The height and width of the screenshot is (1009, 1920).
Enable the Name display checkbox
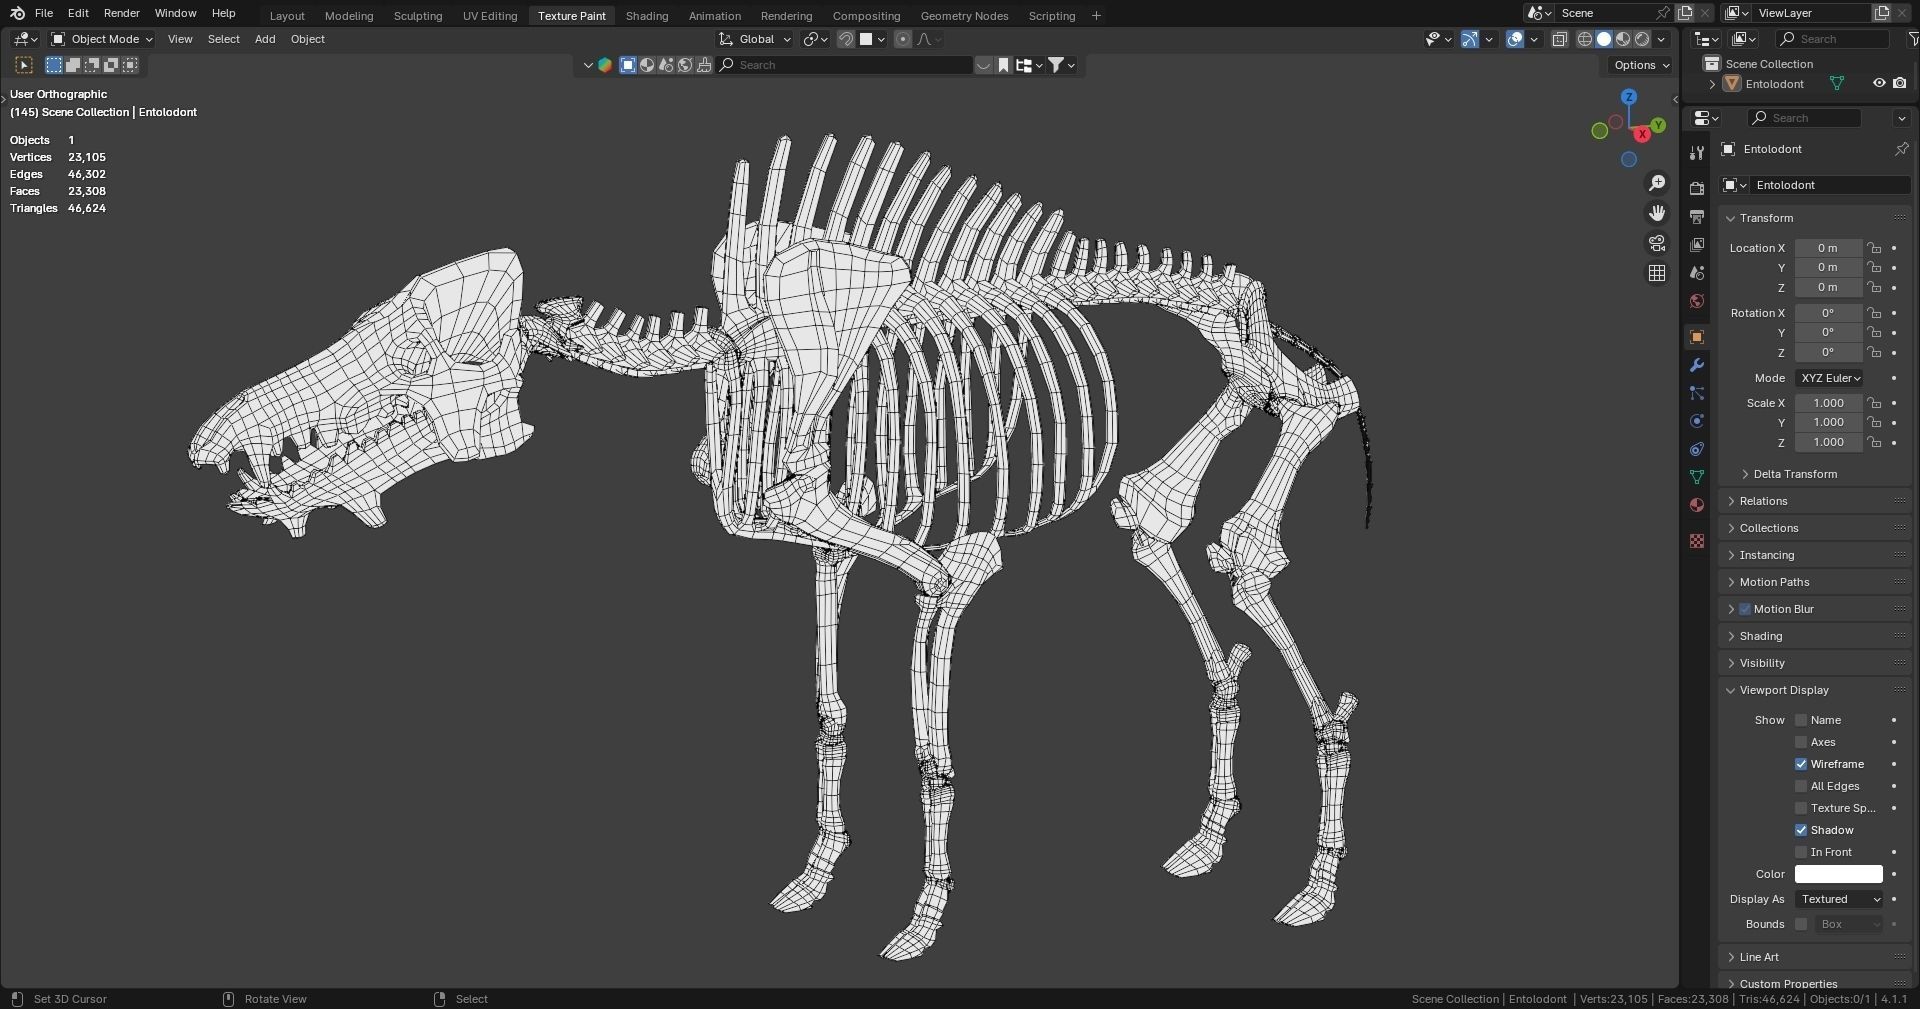tap(1801, 720)
